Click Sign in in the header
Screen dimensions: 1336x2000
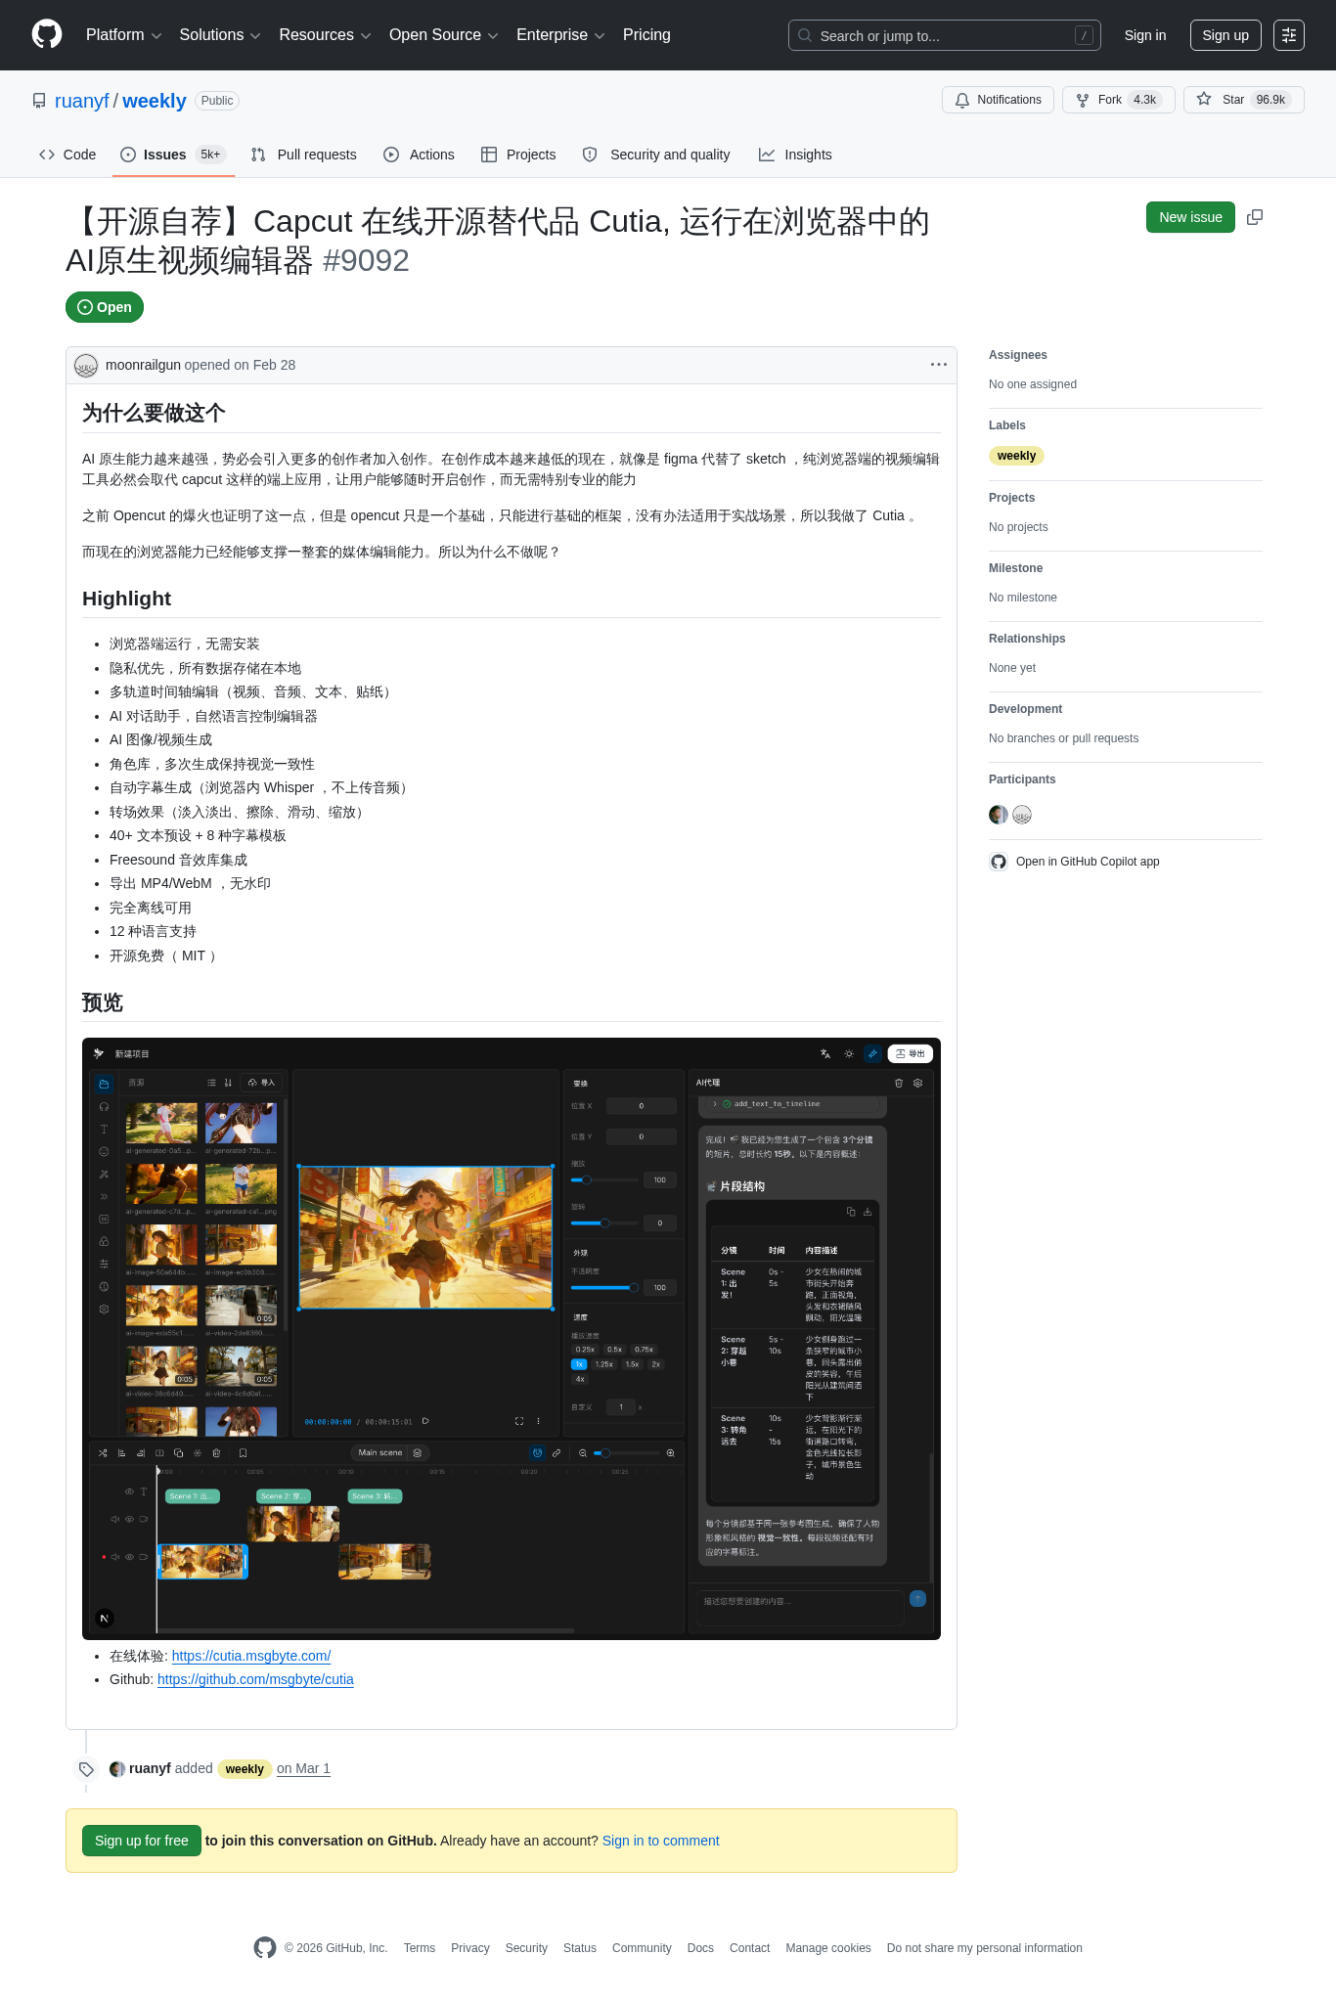pyautogui.click(x=1145, y=35)
